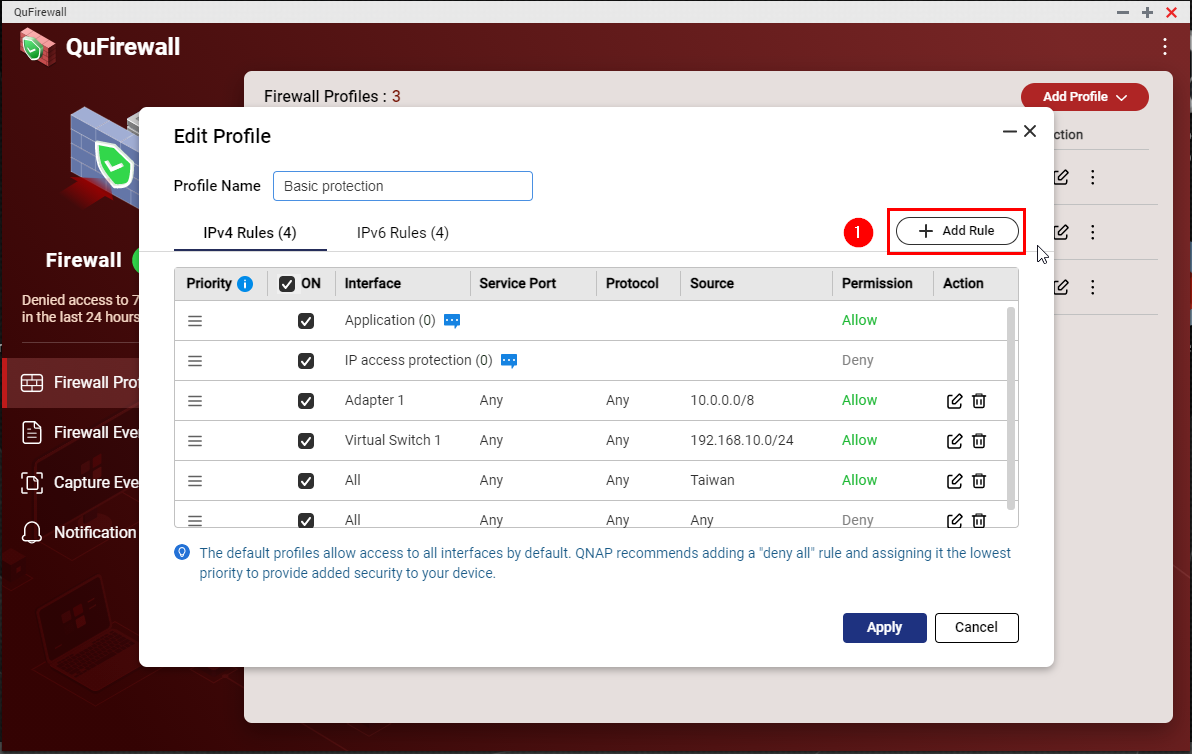Open more options for first profile row
1192x754 pixels.
point(1093,177)
